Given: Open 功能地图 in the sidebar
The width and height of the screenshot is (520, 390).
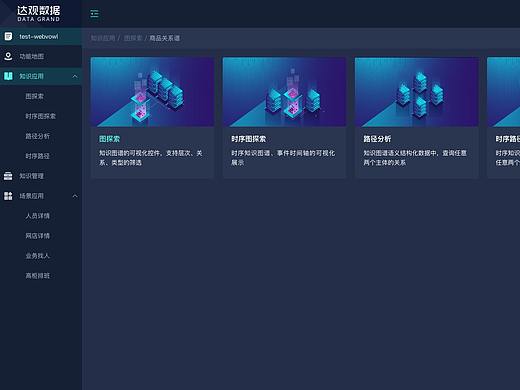Looking at the screenshot, I should 31,56.
